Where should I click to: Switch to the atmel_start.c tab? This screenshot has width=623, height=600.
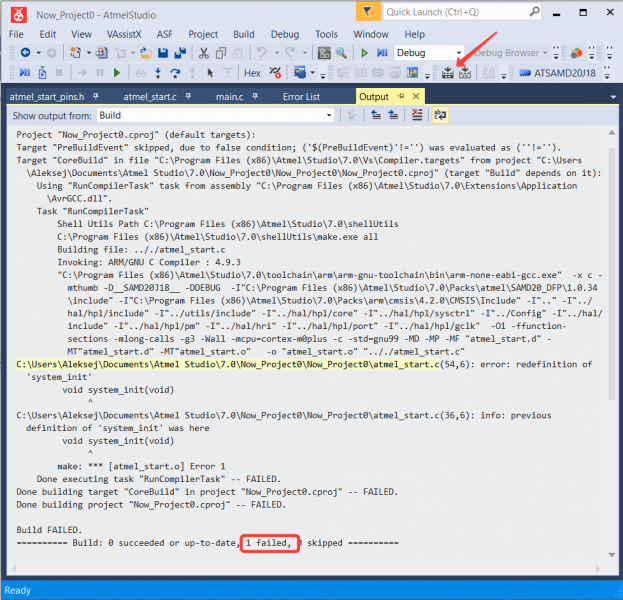click(150, 97)
